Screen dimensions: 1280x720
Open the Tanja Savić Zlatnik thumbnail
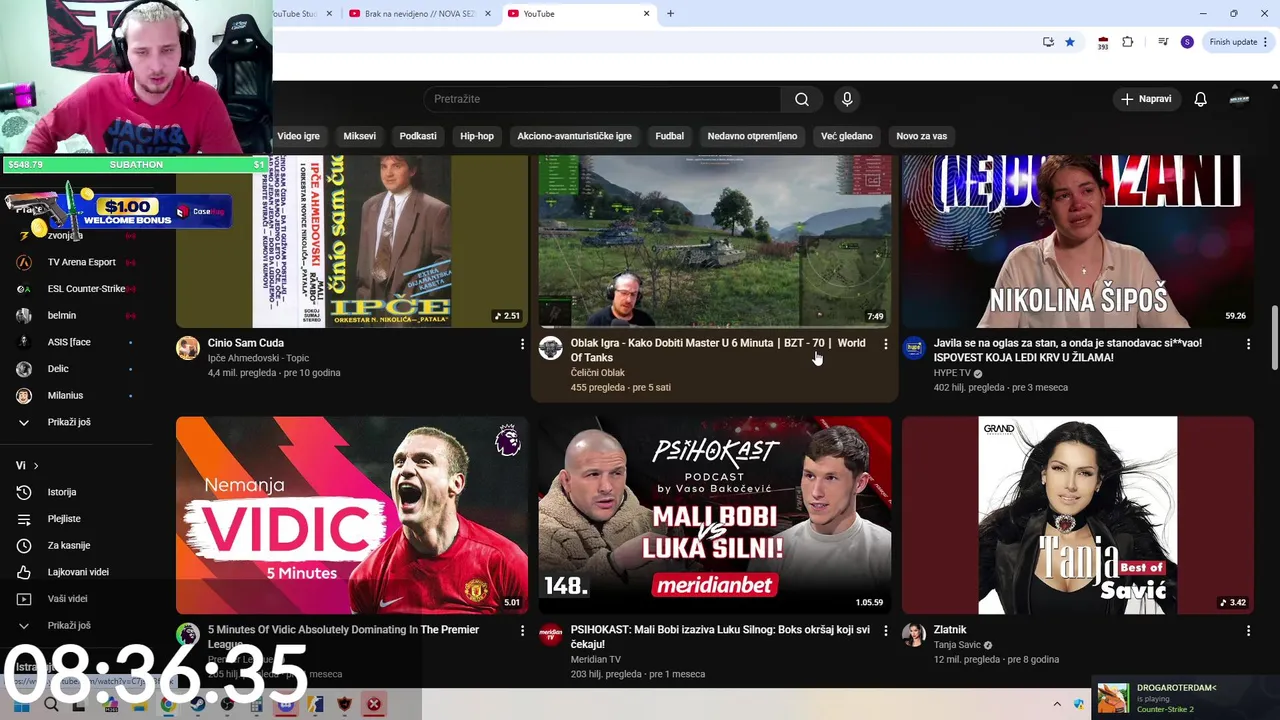1077,515
